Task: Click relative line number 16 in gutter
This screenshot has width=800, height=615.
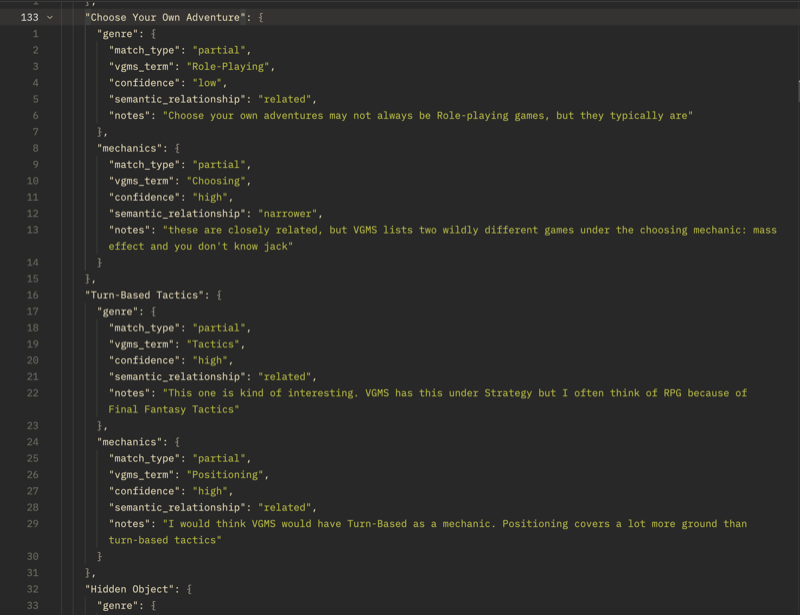Action: pyautogui.click(x=33, y=295)
